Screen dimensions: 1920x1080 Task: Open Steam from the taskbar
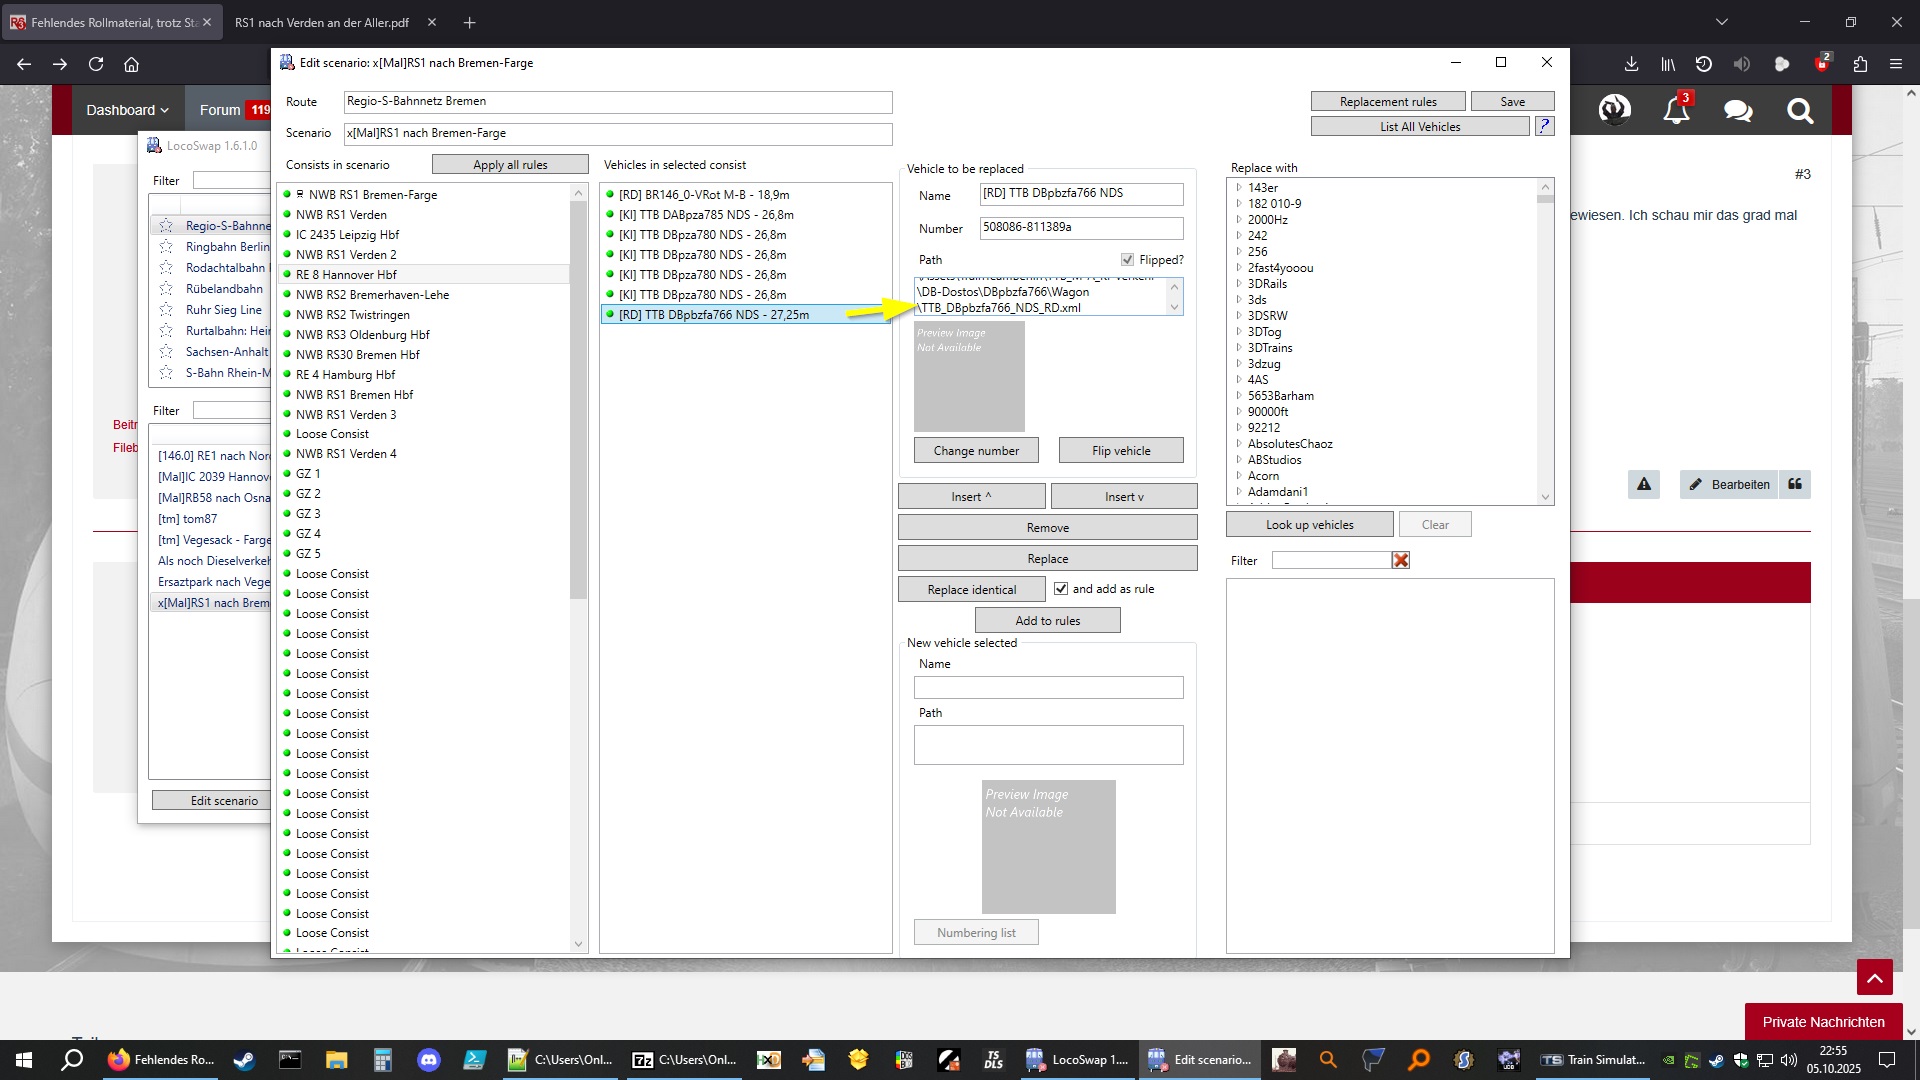click(x=244, y=1060)
